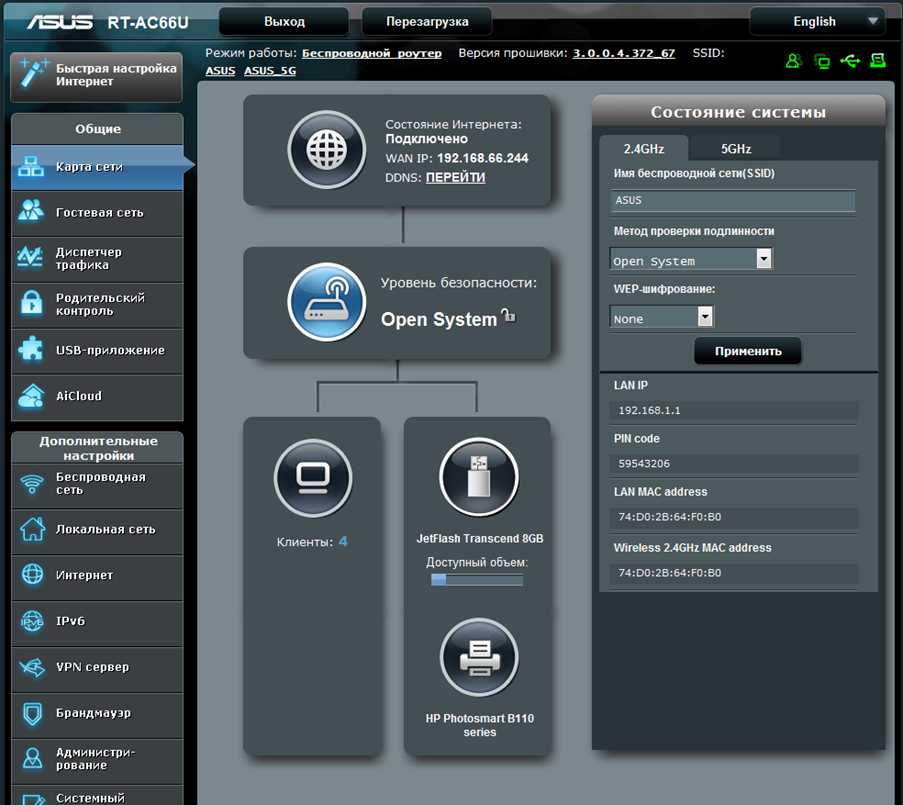Click the JetFlash available space bar
903x805 pixels.
477,580
